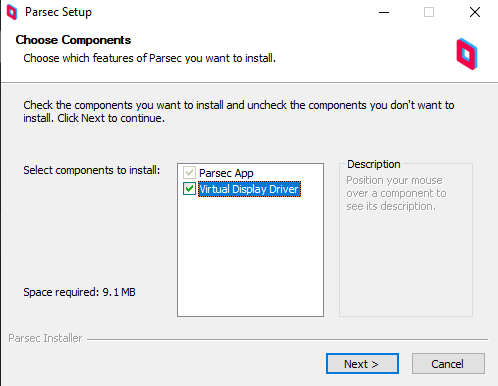Close the Parsec Setup window

[x=475, y=12]
